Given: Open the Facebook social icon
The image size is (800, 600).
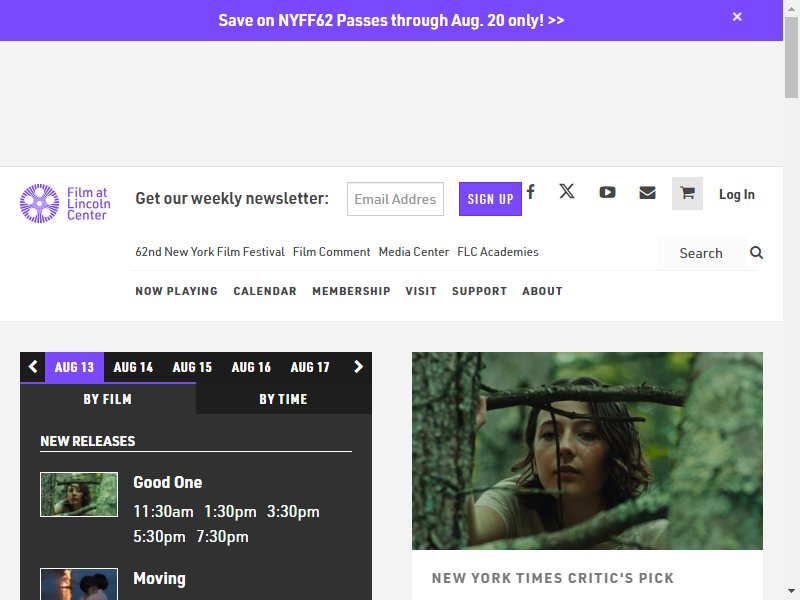Looking at the screenshot, I should click(x=531, y=192).
